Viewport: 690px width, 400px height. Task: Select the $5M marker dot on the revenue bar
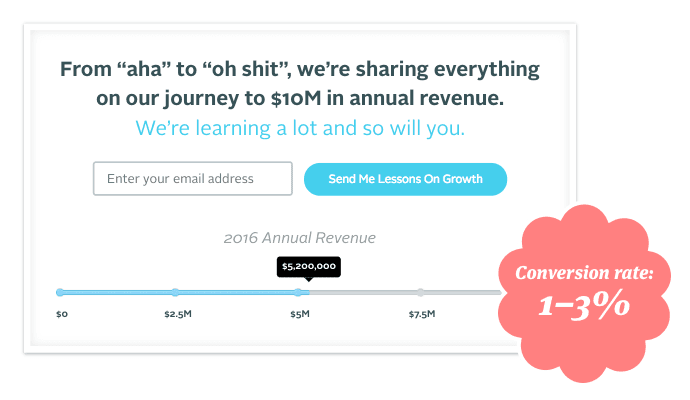coord(298,292)
